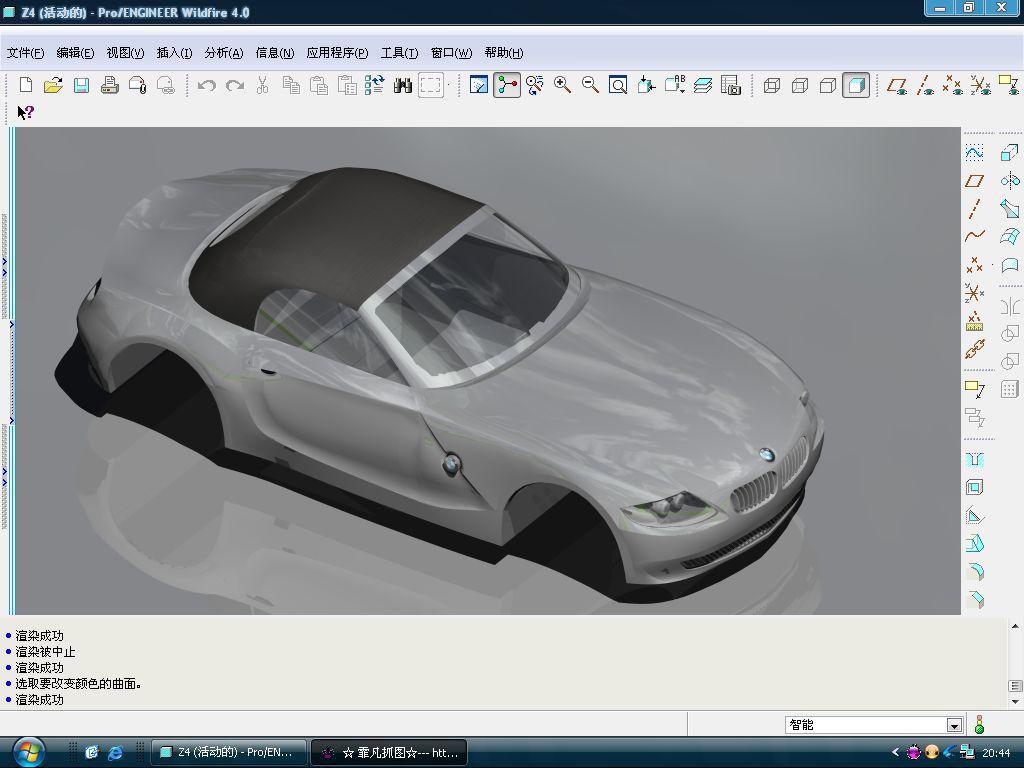Open the view manager icon
The width and height of the screenshot is (1024, 768).
pos(731,85)
